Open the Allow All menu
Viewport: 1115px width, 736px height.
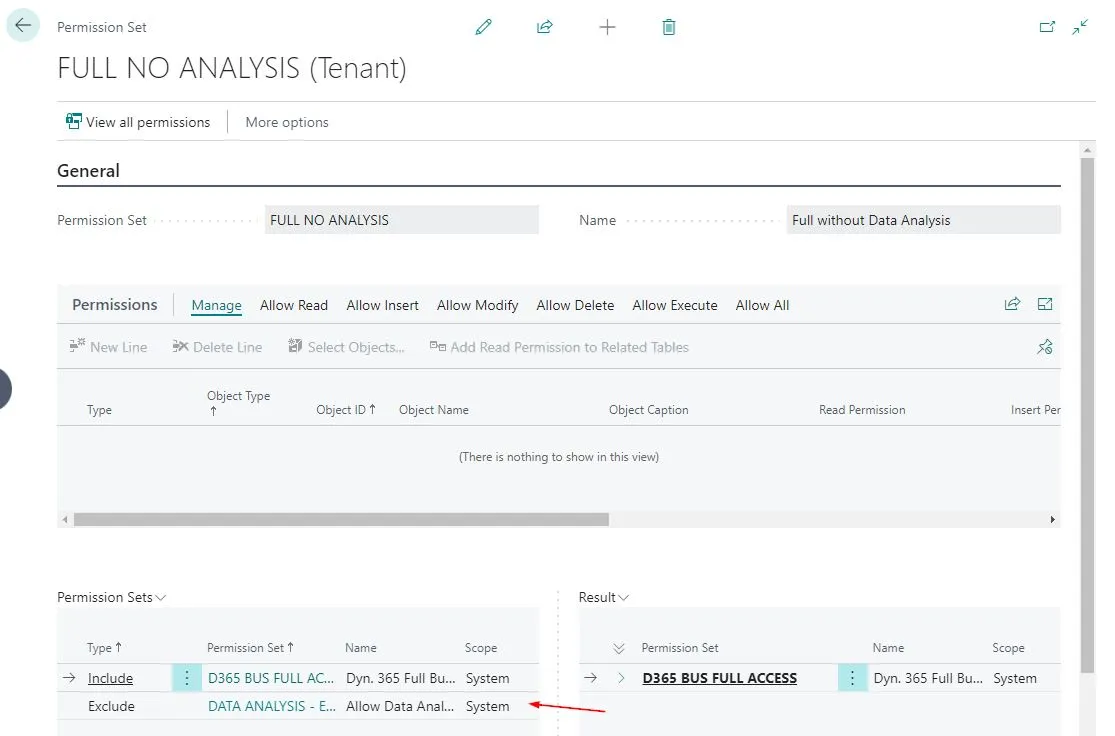click(x=762, y=305)
